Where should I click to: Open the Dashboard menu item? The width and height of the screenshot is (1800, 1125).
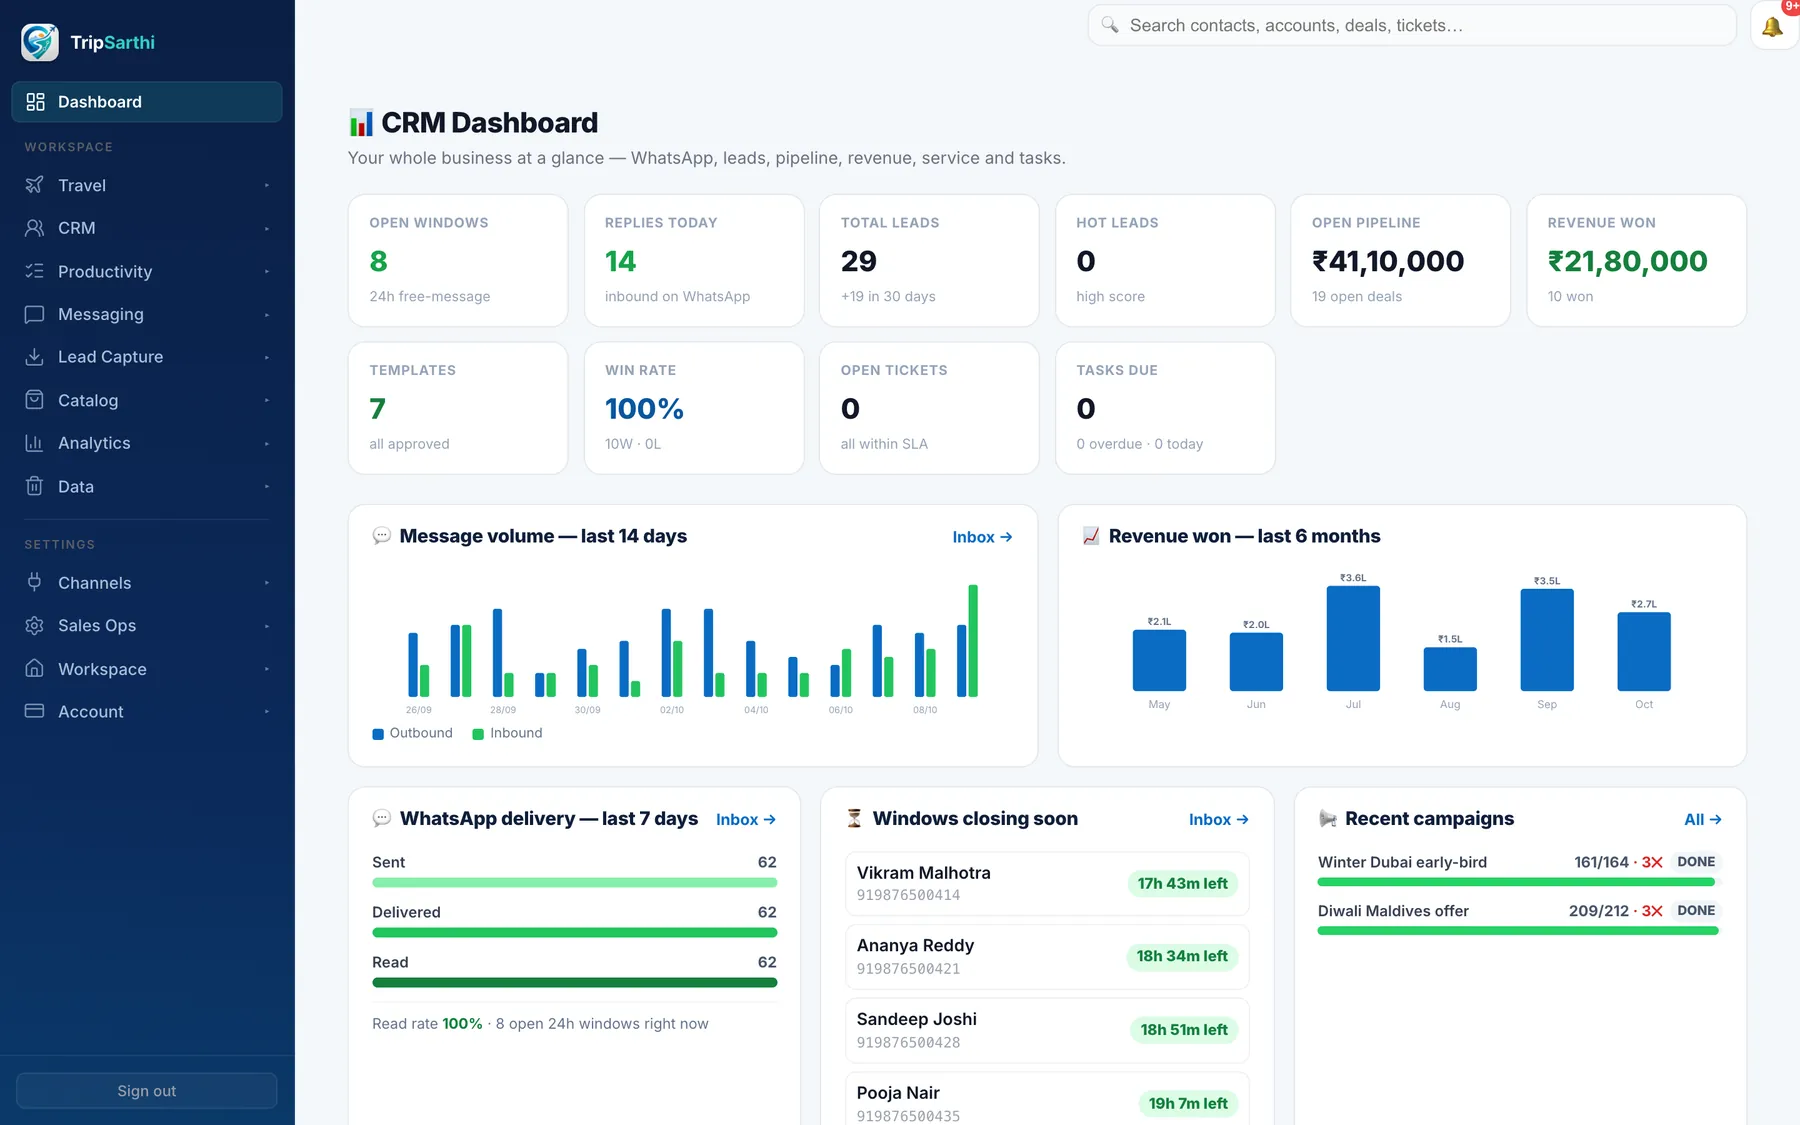pos(147,102)
